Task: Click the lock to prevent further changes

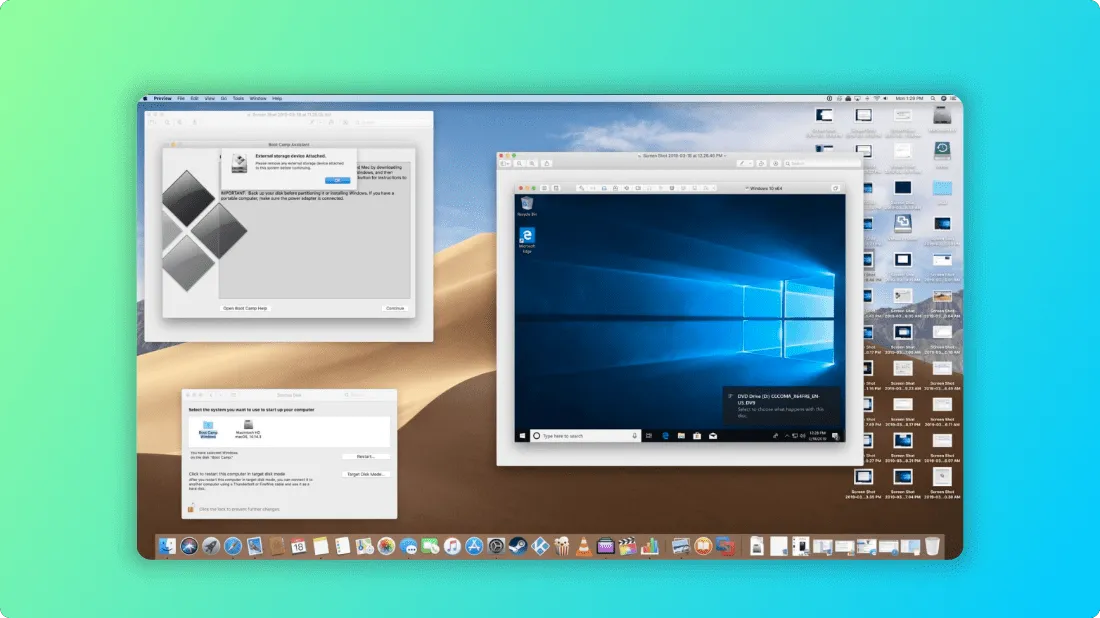Action: pyautogui.click(x=191, y=509)
